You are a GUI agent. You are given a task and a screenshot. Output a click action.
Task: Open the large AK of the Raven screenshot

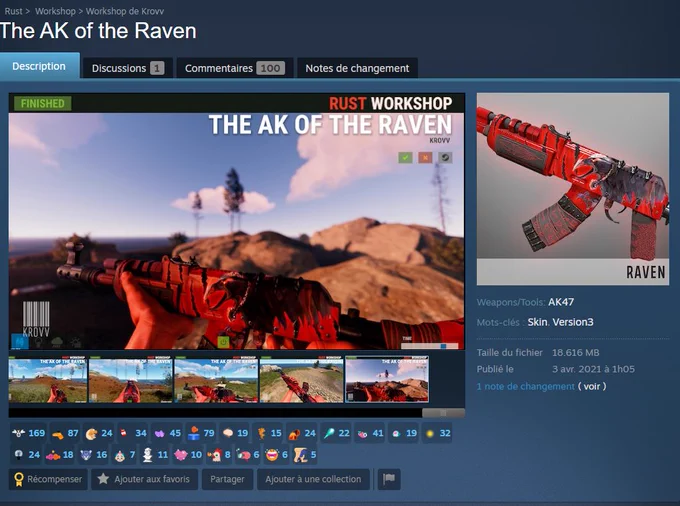(236, 221)
